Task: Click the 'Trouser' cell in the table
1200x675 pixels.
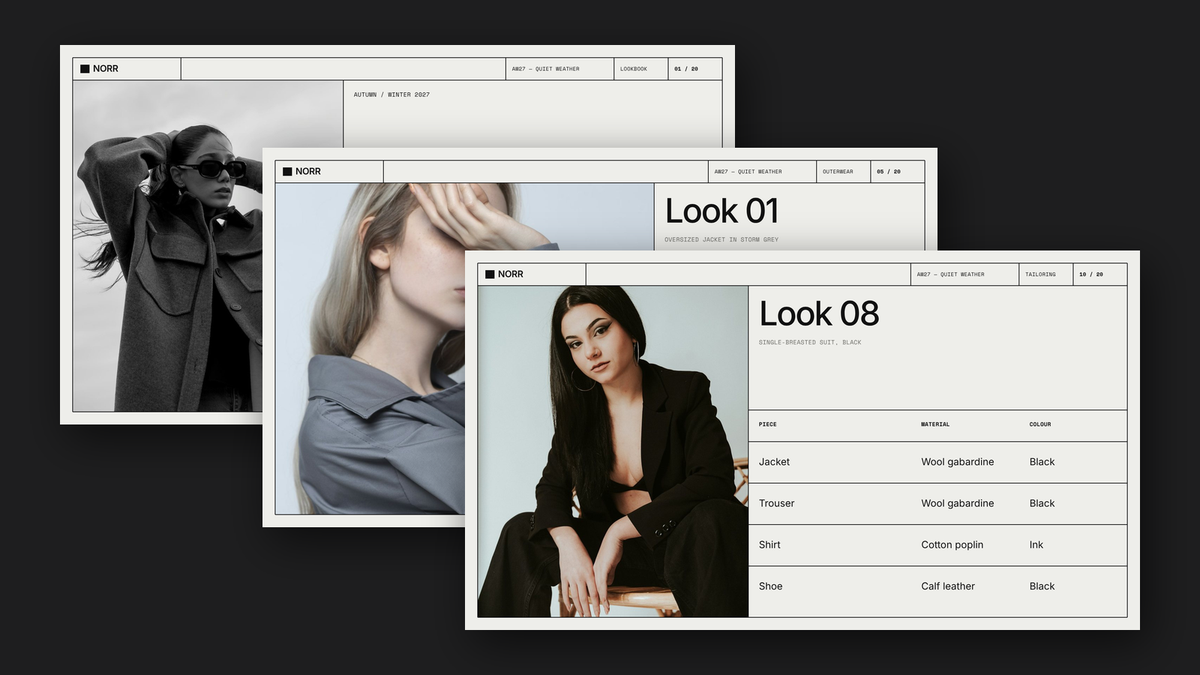Action: pos(777,504)
